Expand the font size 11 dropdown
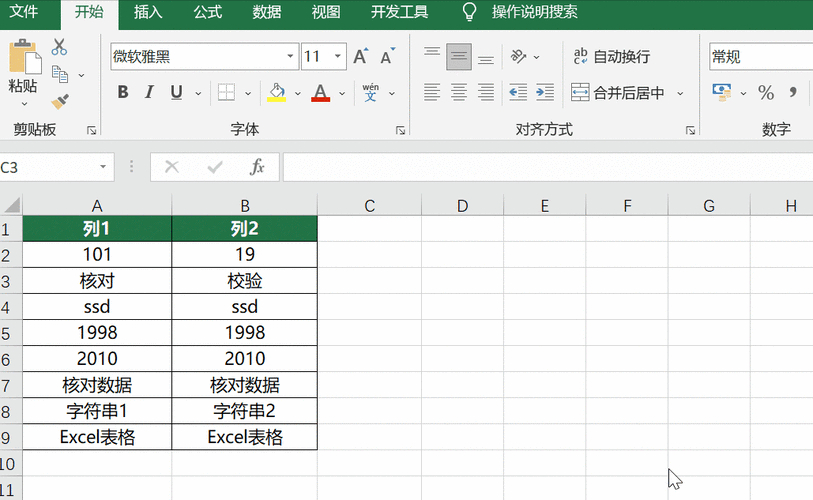The height and width of the screenshot is (500, 813). point(339,57)
